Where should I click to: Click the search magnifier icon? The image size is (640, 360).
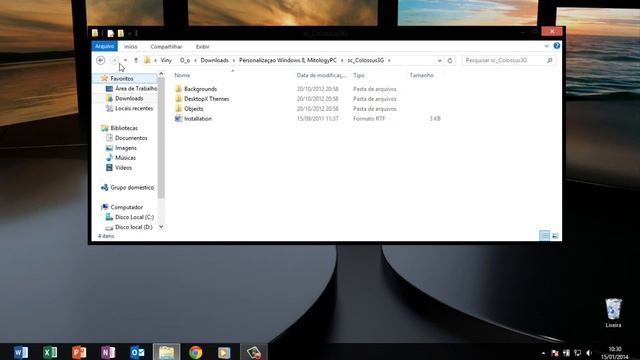(549, 60)
